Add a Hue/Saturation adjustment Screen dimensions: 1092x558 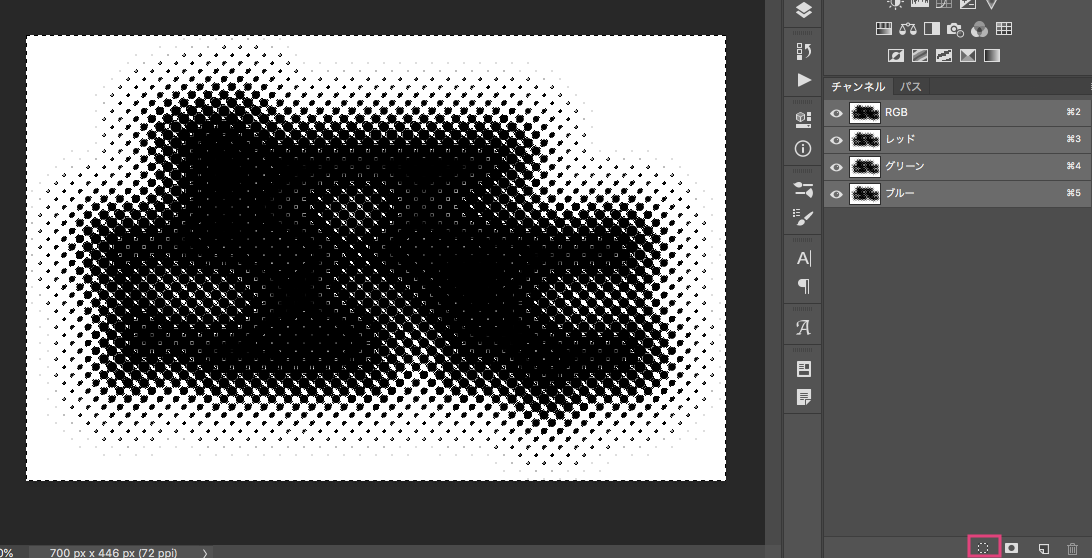pyautogui.click(x=884, y=29)
